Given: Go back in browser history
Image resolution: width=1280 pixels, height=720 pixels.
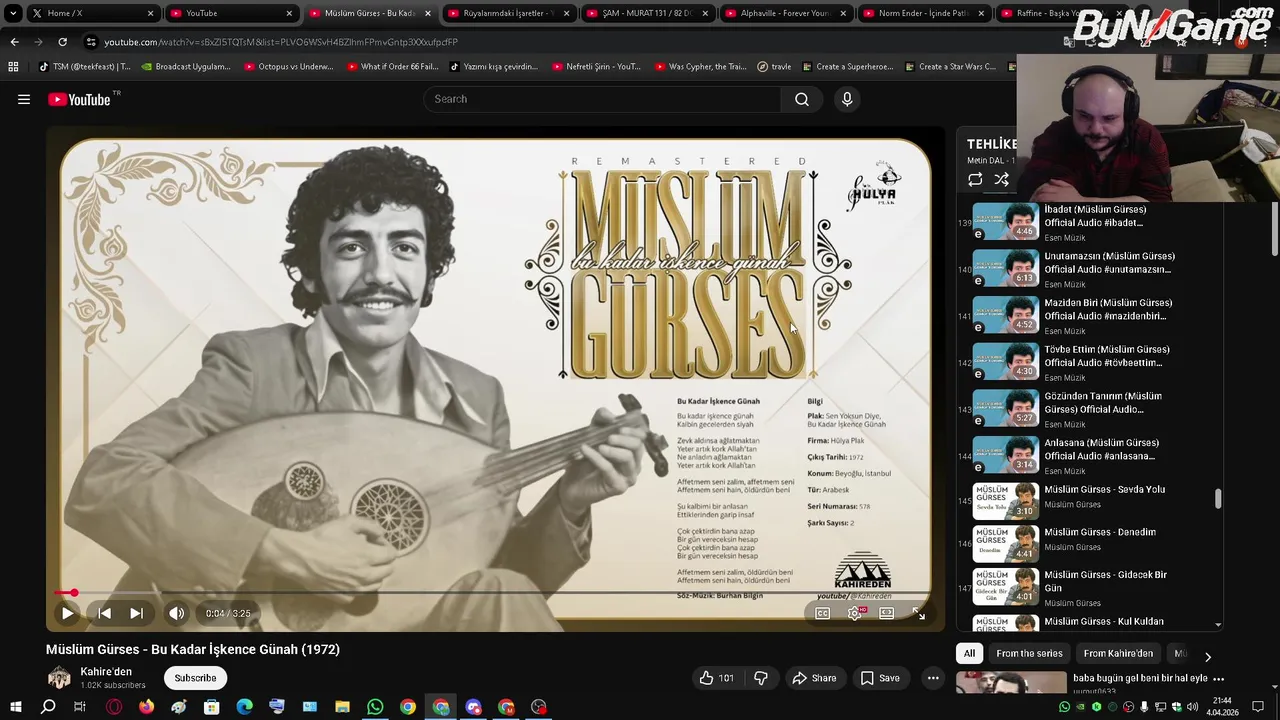Looking at the screenshot, I should [14, 42].
